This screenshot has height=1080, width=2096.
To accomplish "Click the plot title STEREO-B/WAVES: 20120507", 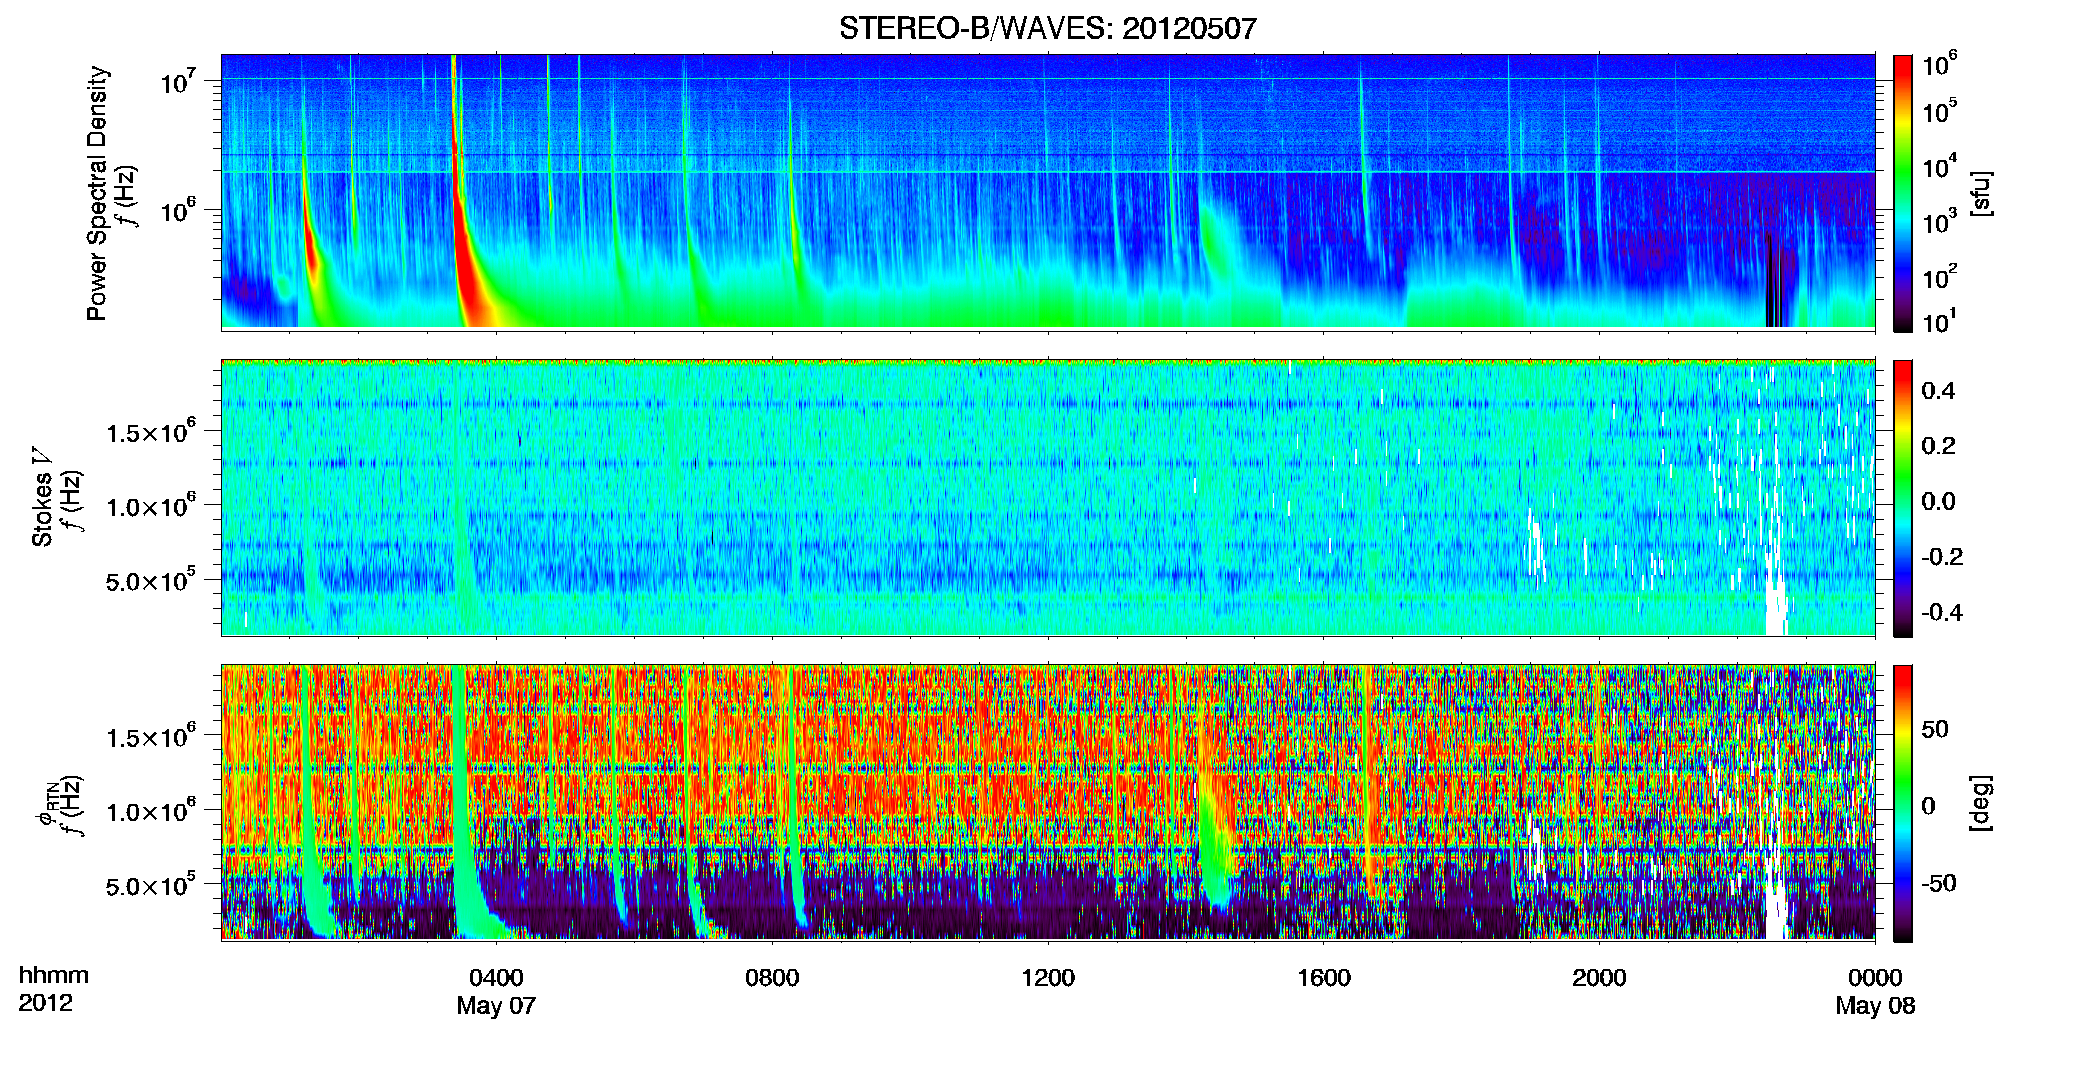I will 1047,28.
